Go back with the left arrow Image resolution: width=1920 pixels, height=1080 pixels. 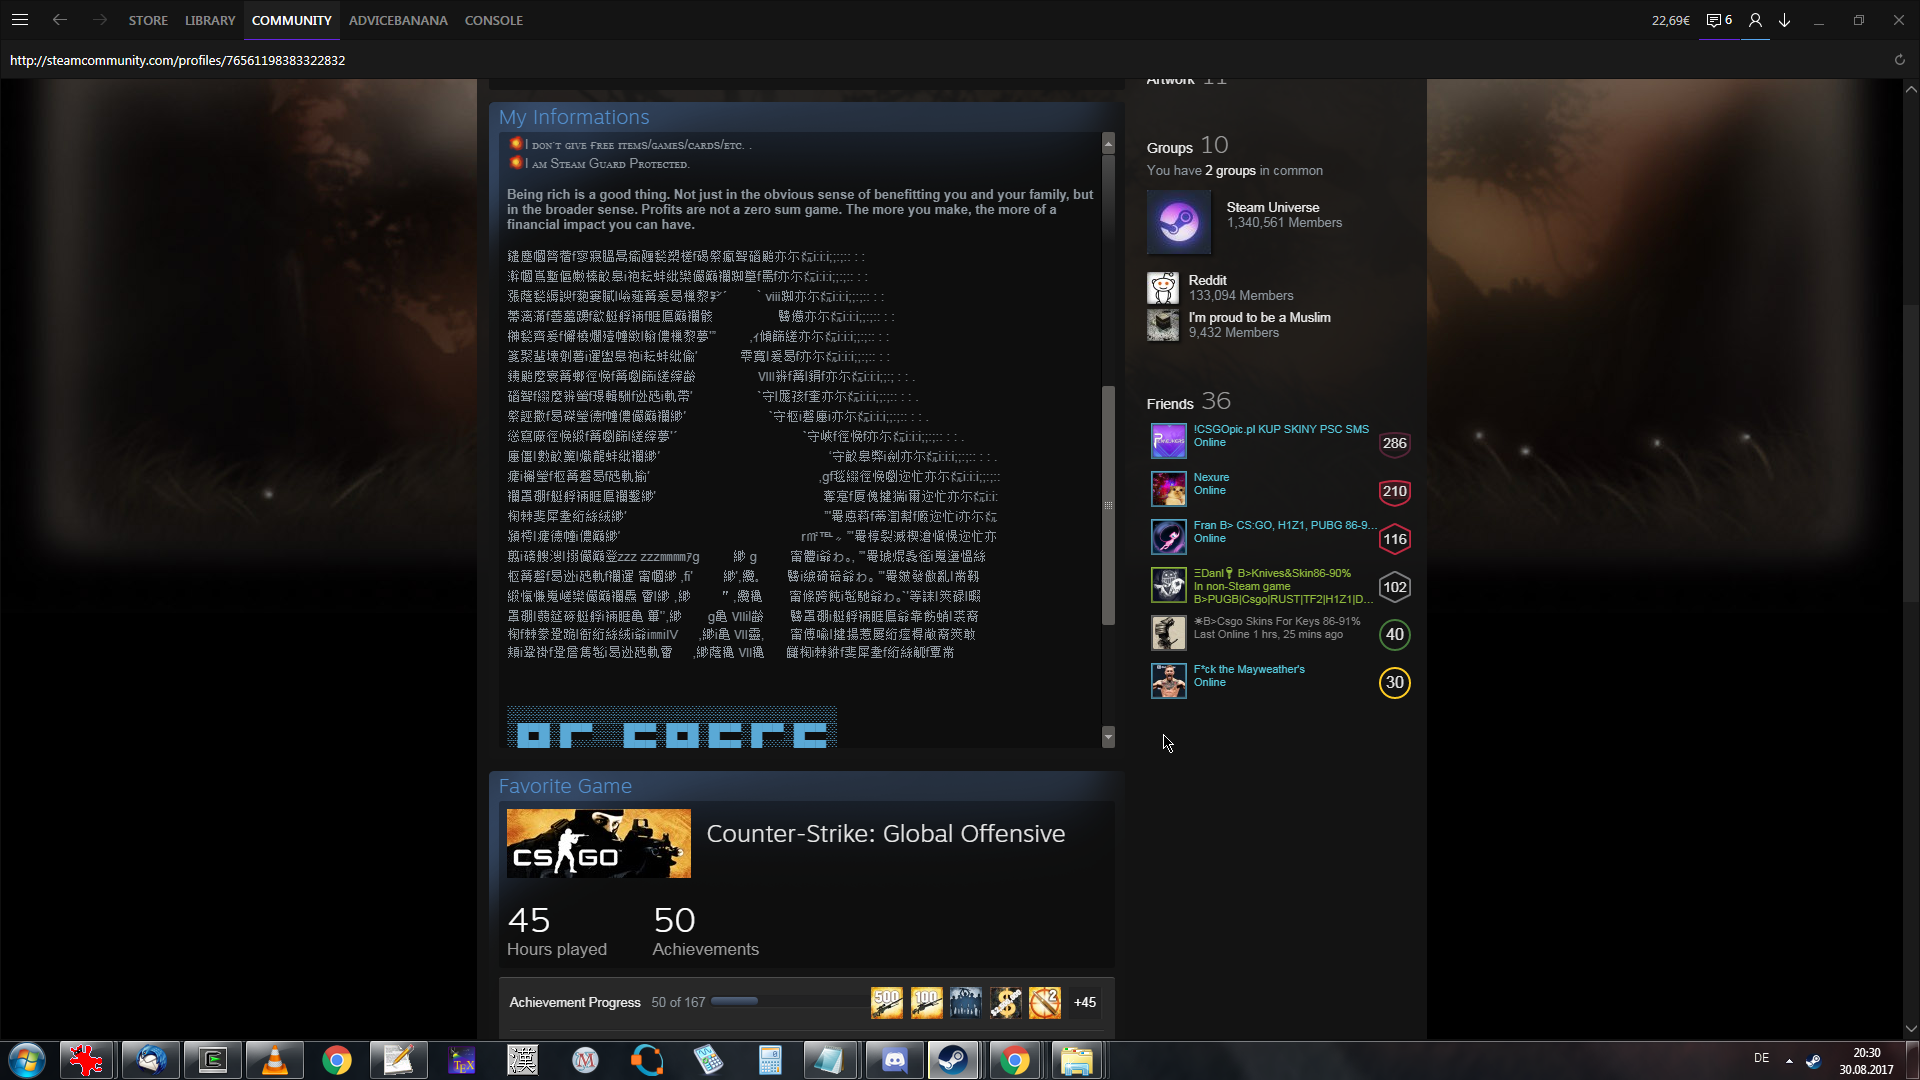(x=60, y=20)
